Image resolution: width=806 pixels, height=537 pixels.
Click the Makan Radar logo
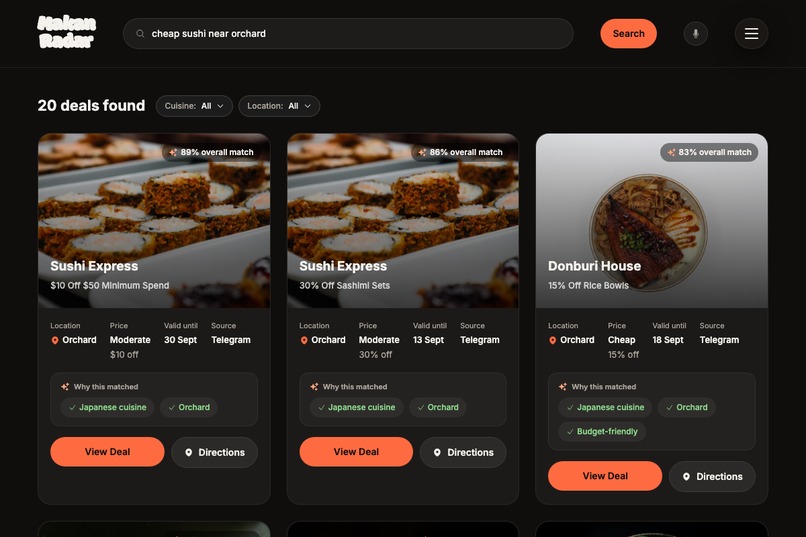(67, 32)
